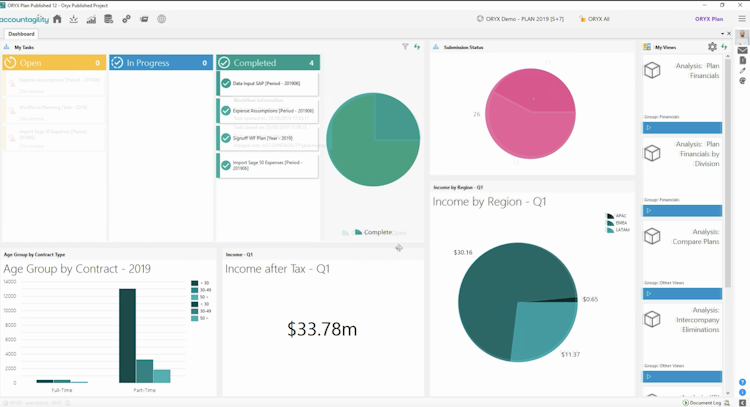Open Import Sage 50 Expenses completed task
The width and height of the screenshot is (750, 407).
pyautogui.click(x=268, y=165)
